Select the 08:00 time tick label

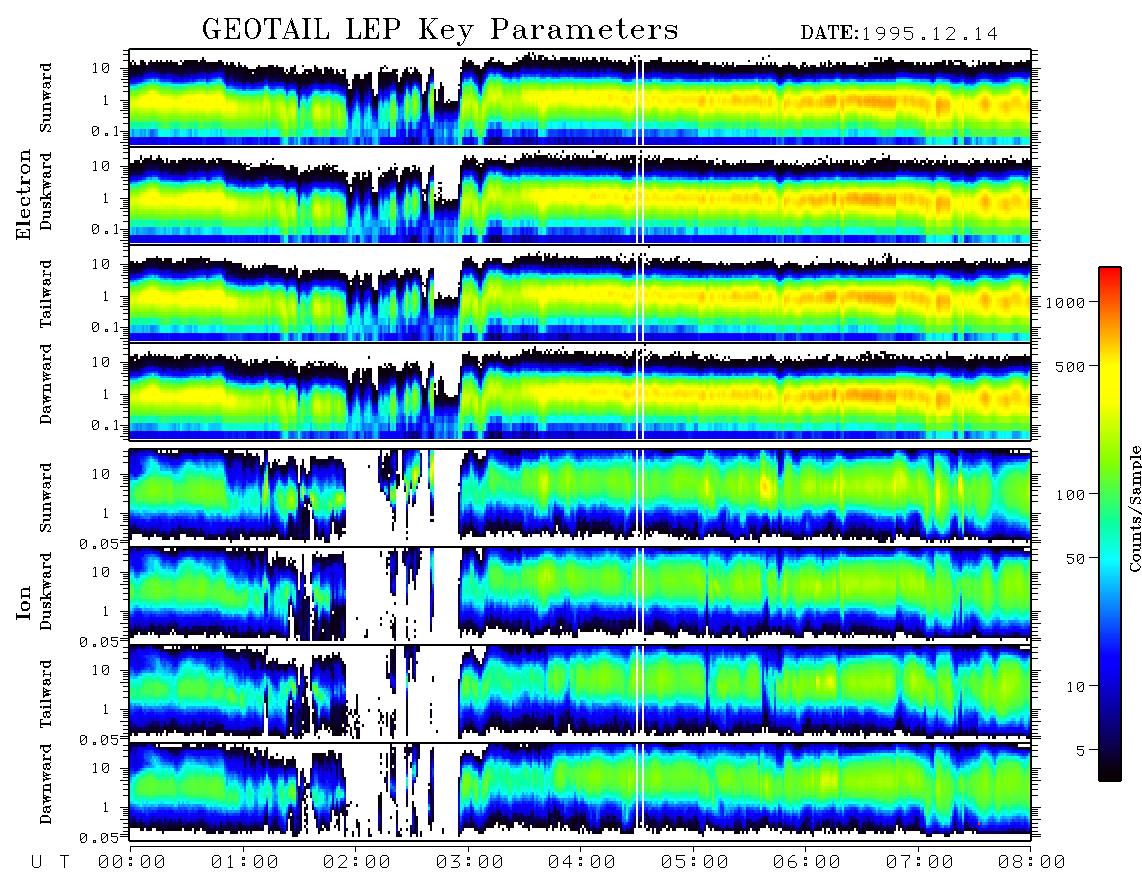[x=1032, y=863]
